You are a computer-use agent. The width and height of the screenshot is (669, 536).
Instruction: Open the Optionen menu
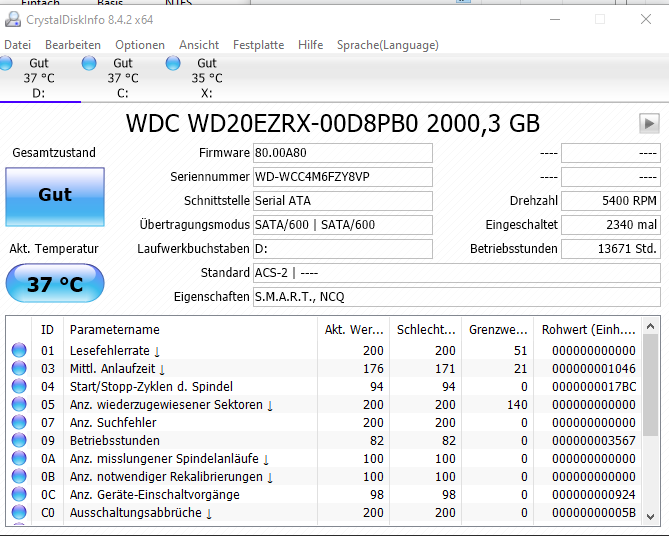(x=140, y=45)
